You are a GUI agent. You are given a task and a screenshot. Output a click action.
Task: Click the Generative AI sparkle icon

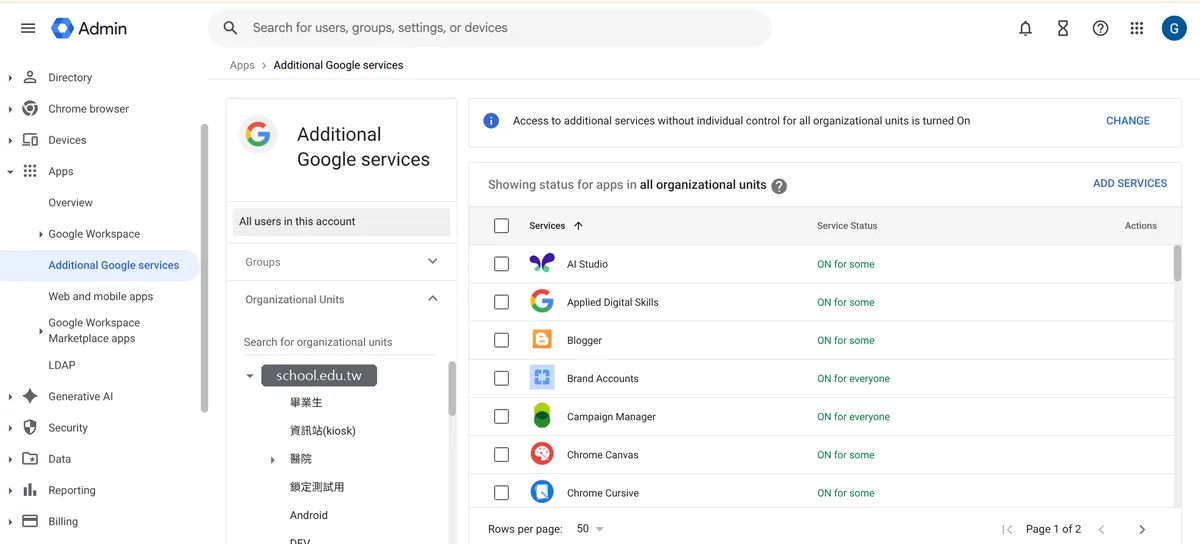pyautogui.click(x=30, y=396)
